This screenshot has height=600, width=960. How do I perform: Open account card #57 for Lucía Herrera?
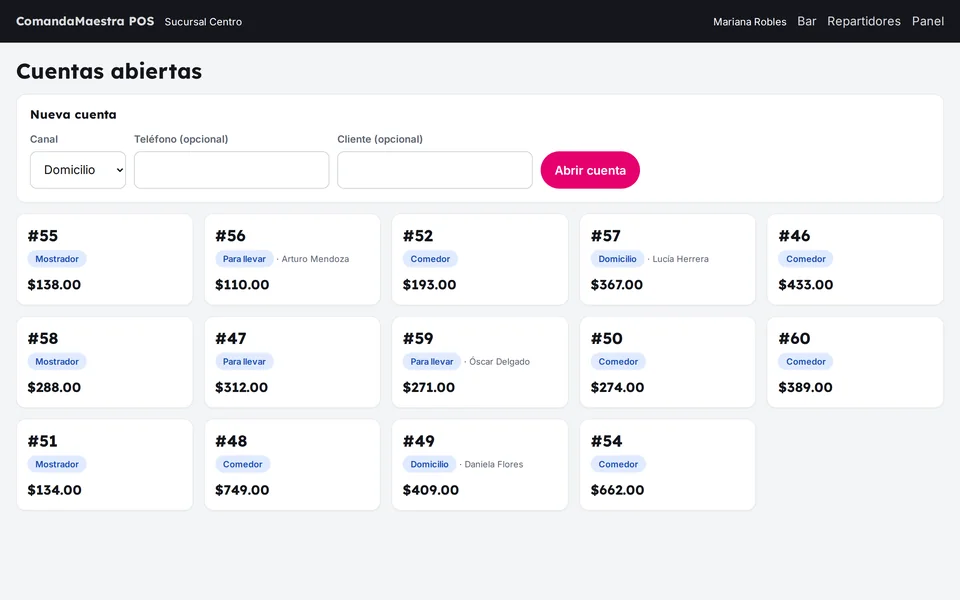[x=667, y=260]
